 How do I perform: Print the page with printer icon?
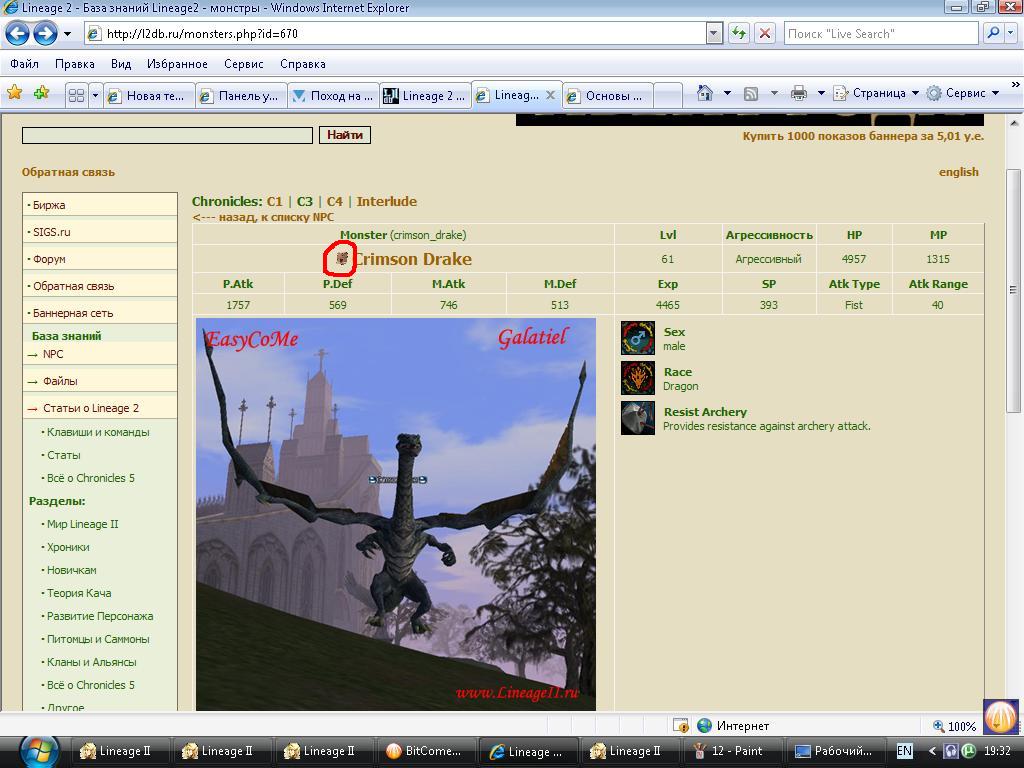799,93
